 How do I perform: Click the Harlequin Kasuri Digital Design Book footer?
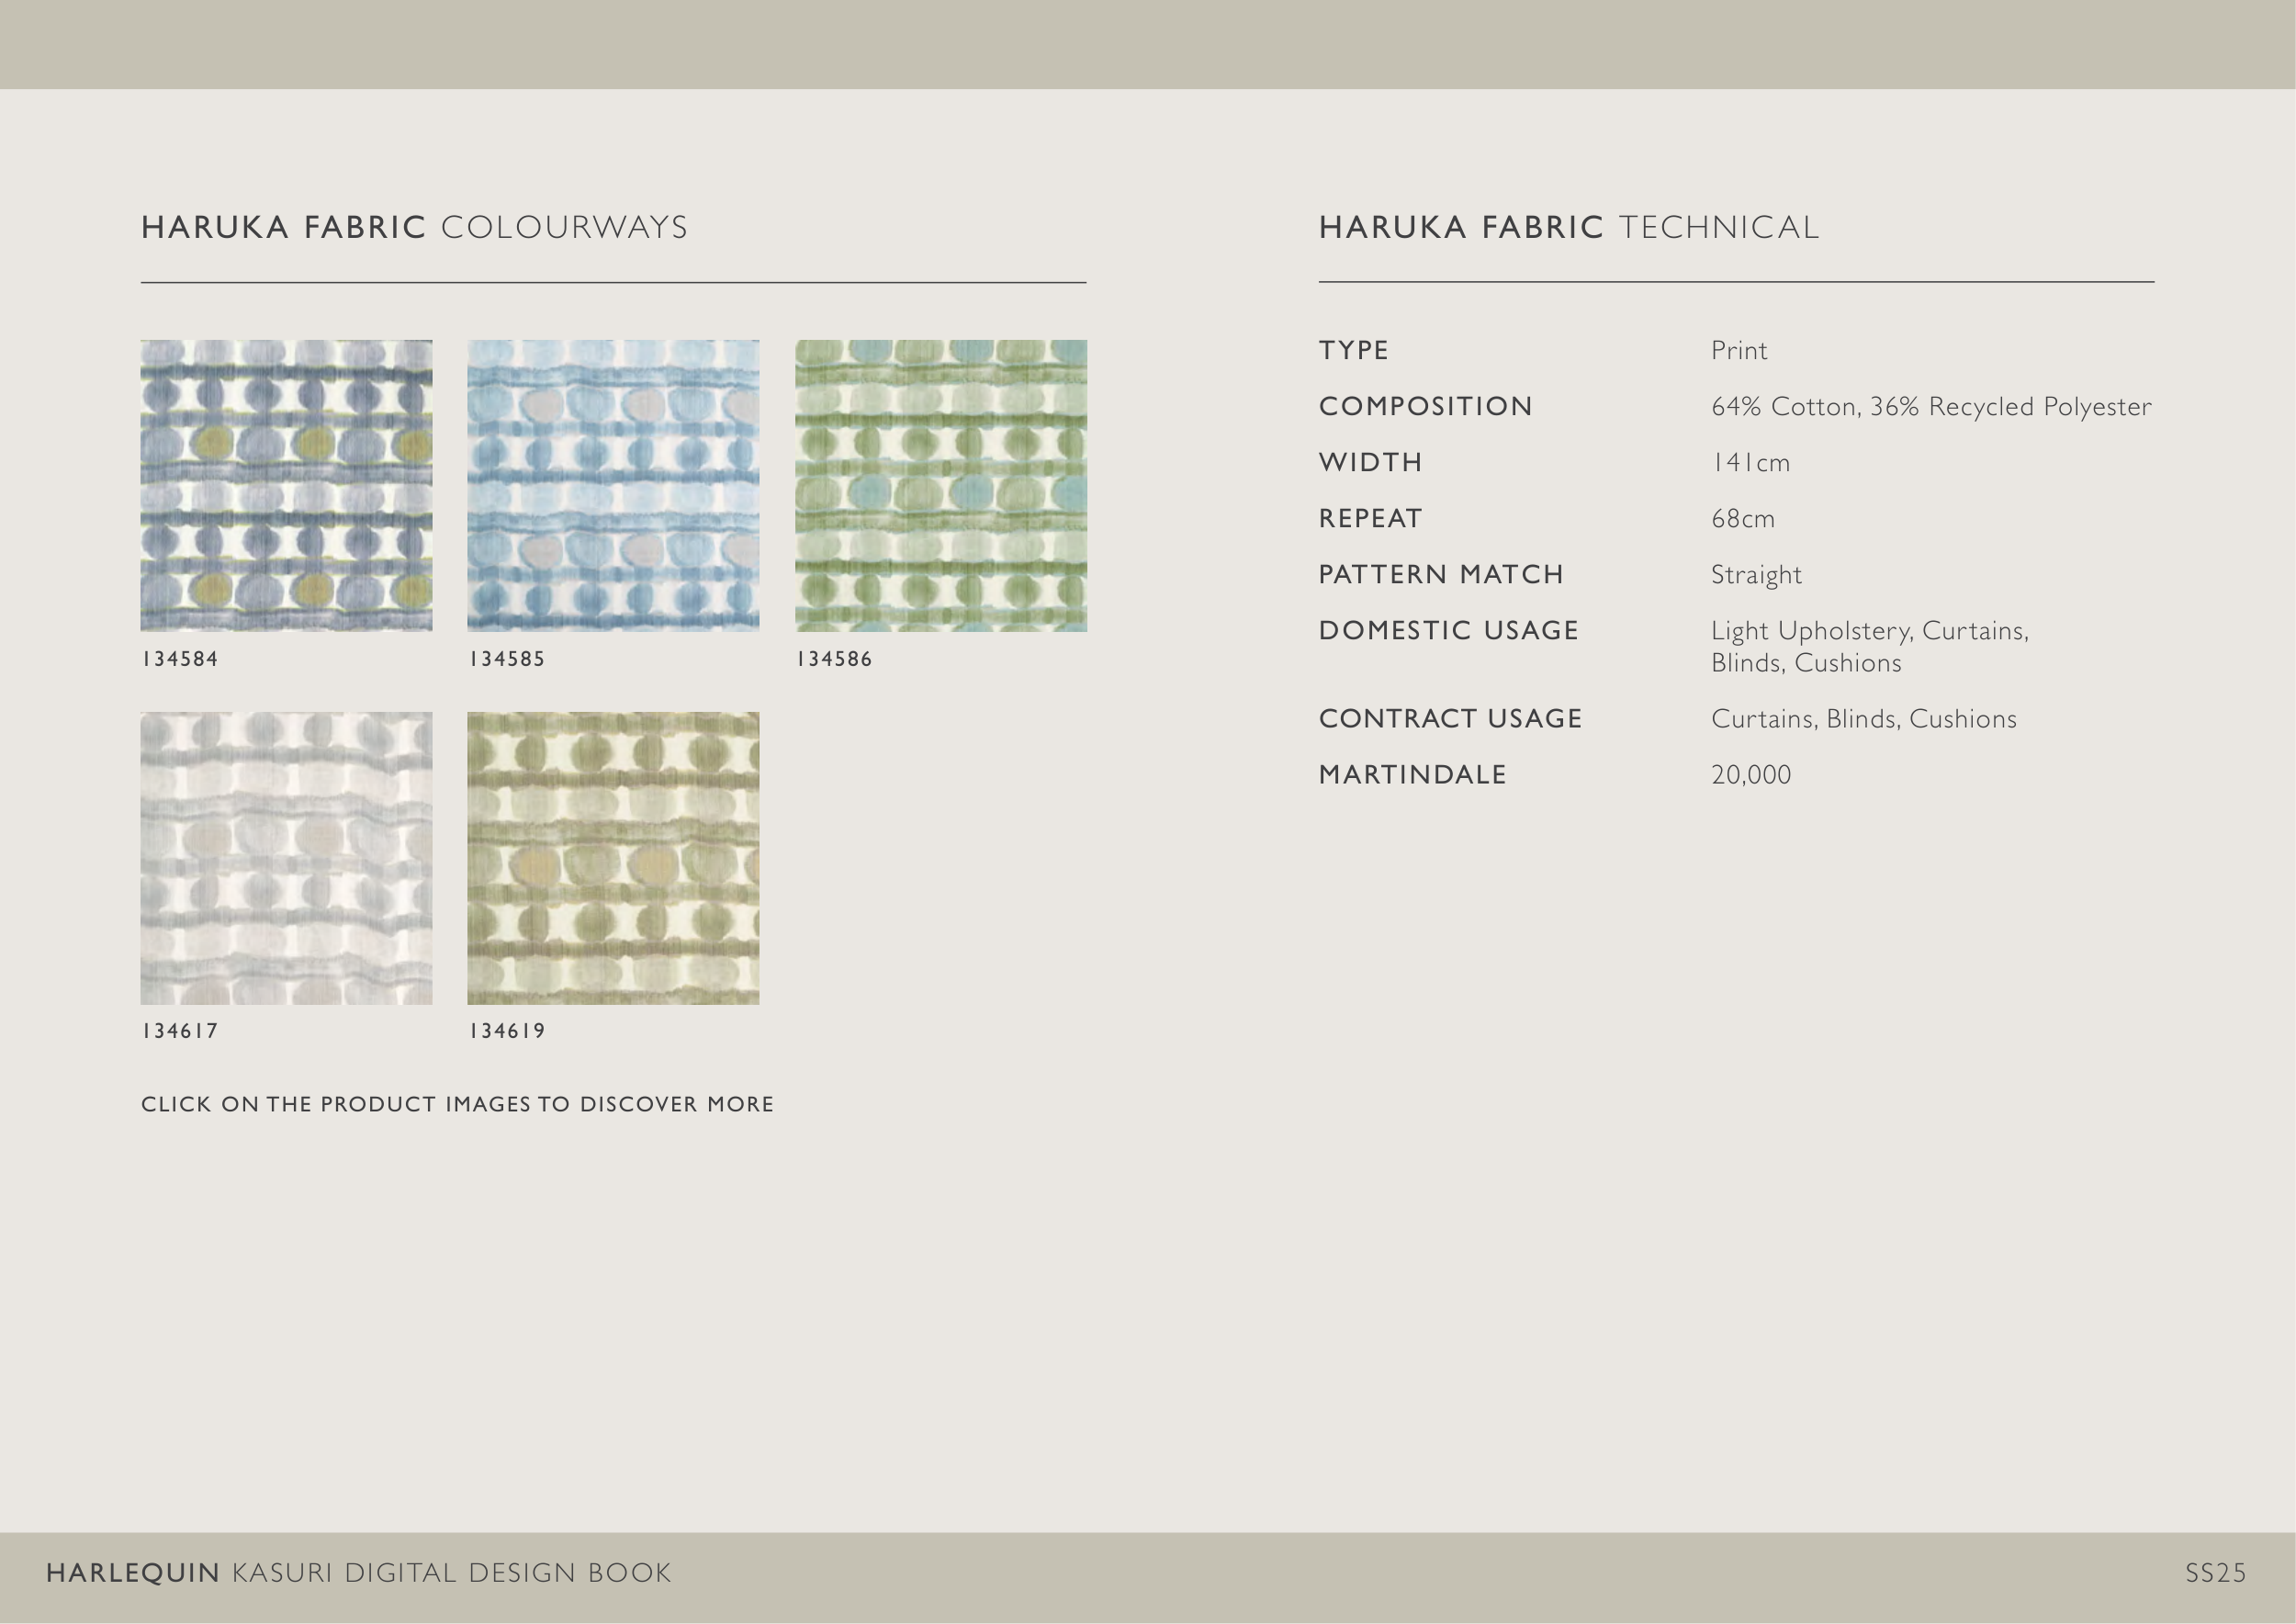[359, 1573]
